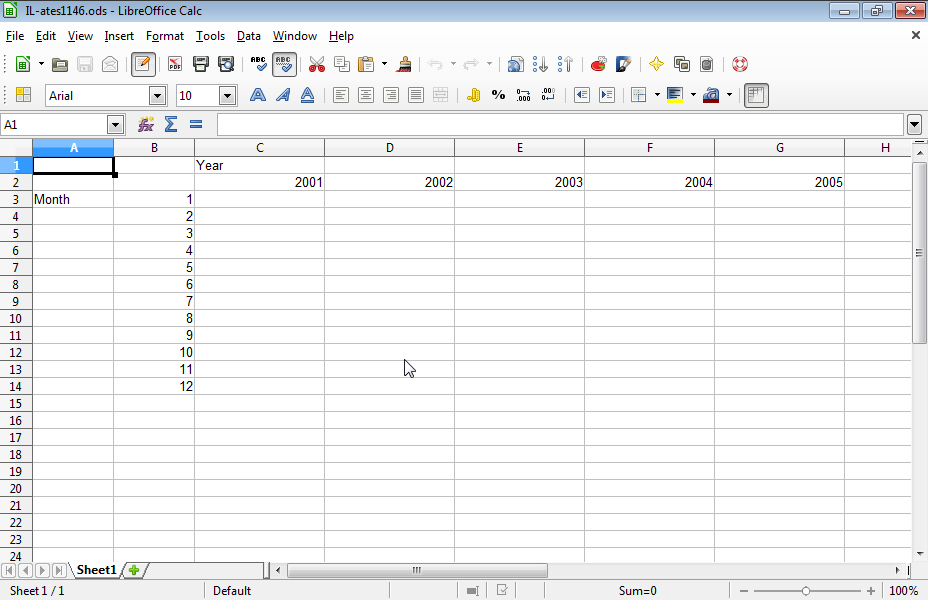Open Help lifebuoy icon

coord(740,64)
